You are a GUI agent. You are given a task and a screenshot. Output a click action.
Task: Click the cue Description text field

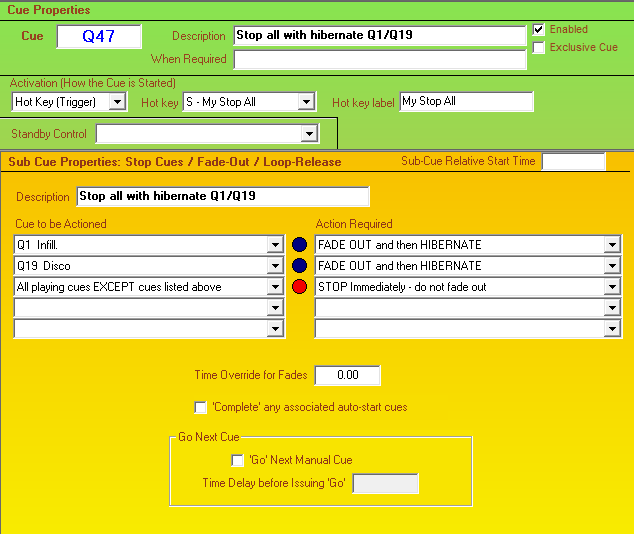pyautogui.click(x=379, y=36)
